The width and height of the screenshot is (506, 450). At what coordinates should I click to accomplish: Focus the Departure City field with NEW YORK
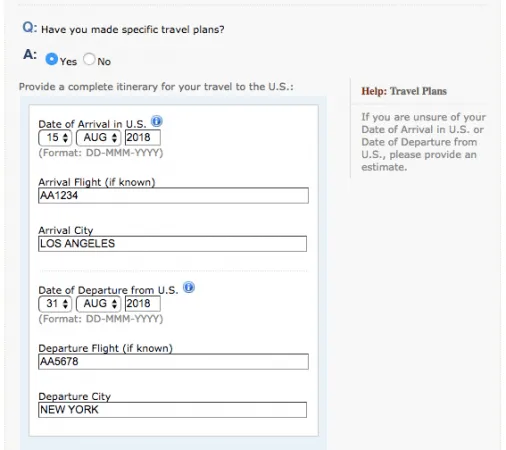[172, 410]
